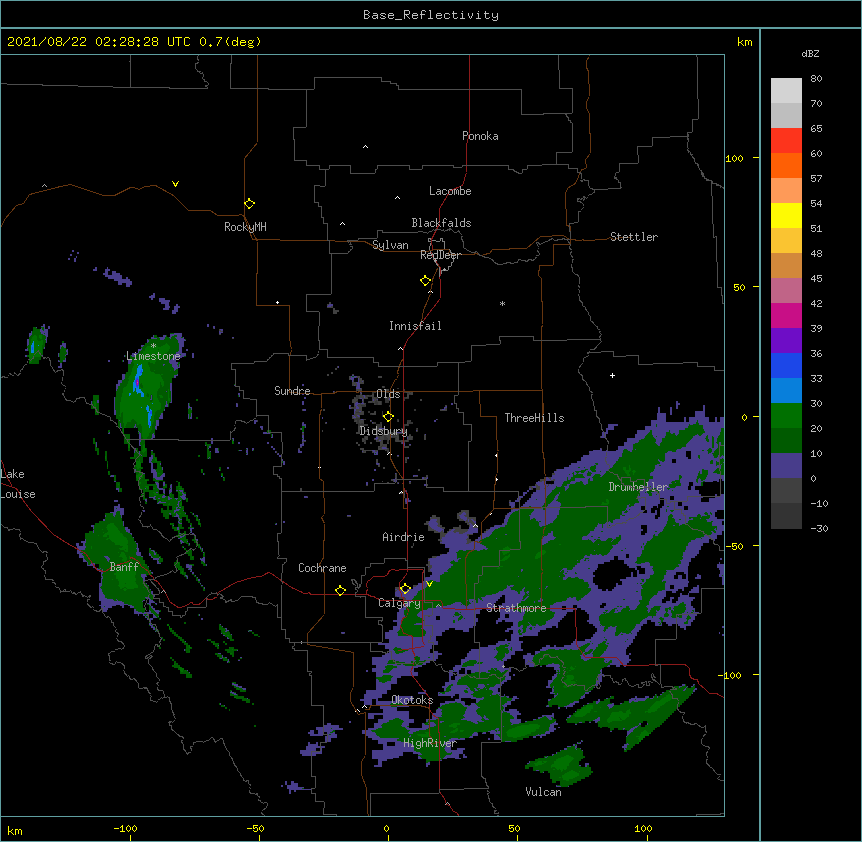Viewport: 862px width, 842px height.
Task: Pick the slate purple 10 dBZ legend band
Action: click(x=786, y=466)
